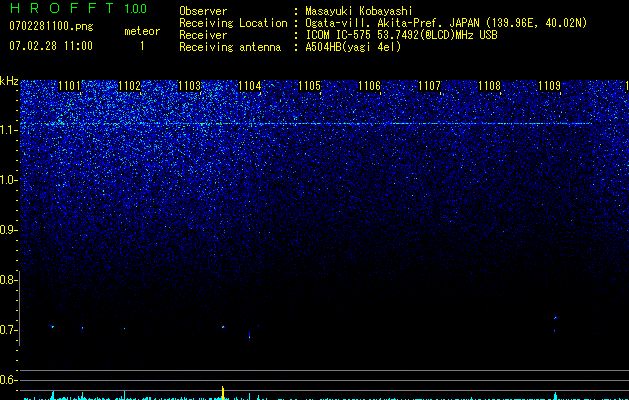629x400 pixels.
Task: Click the 1.1 kHz frequency axis label
Action: [8, 130]
